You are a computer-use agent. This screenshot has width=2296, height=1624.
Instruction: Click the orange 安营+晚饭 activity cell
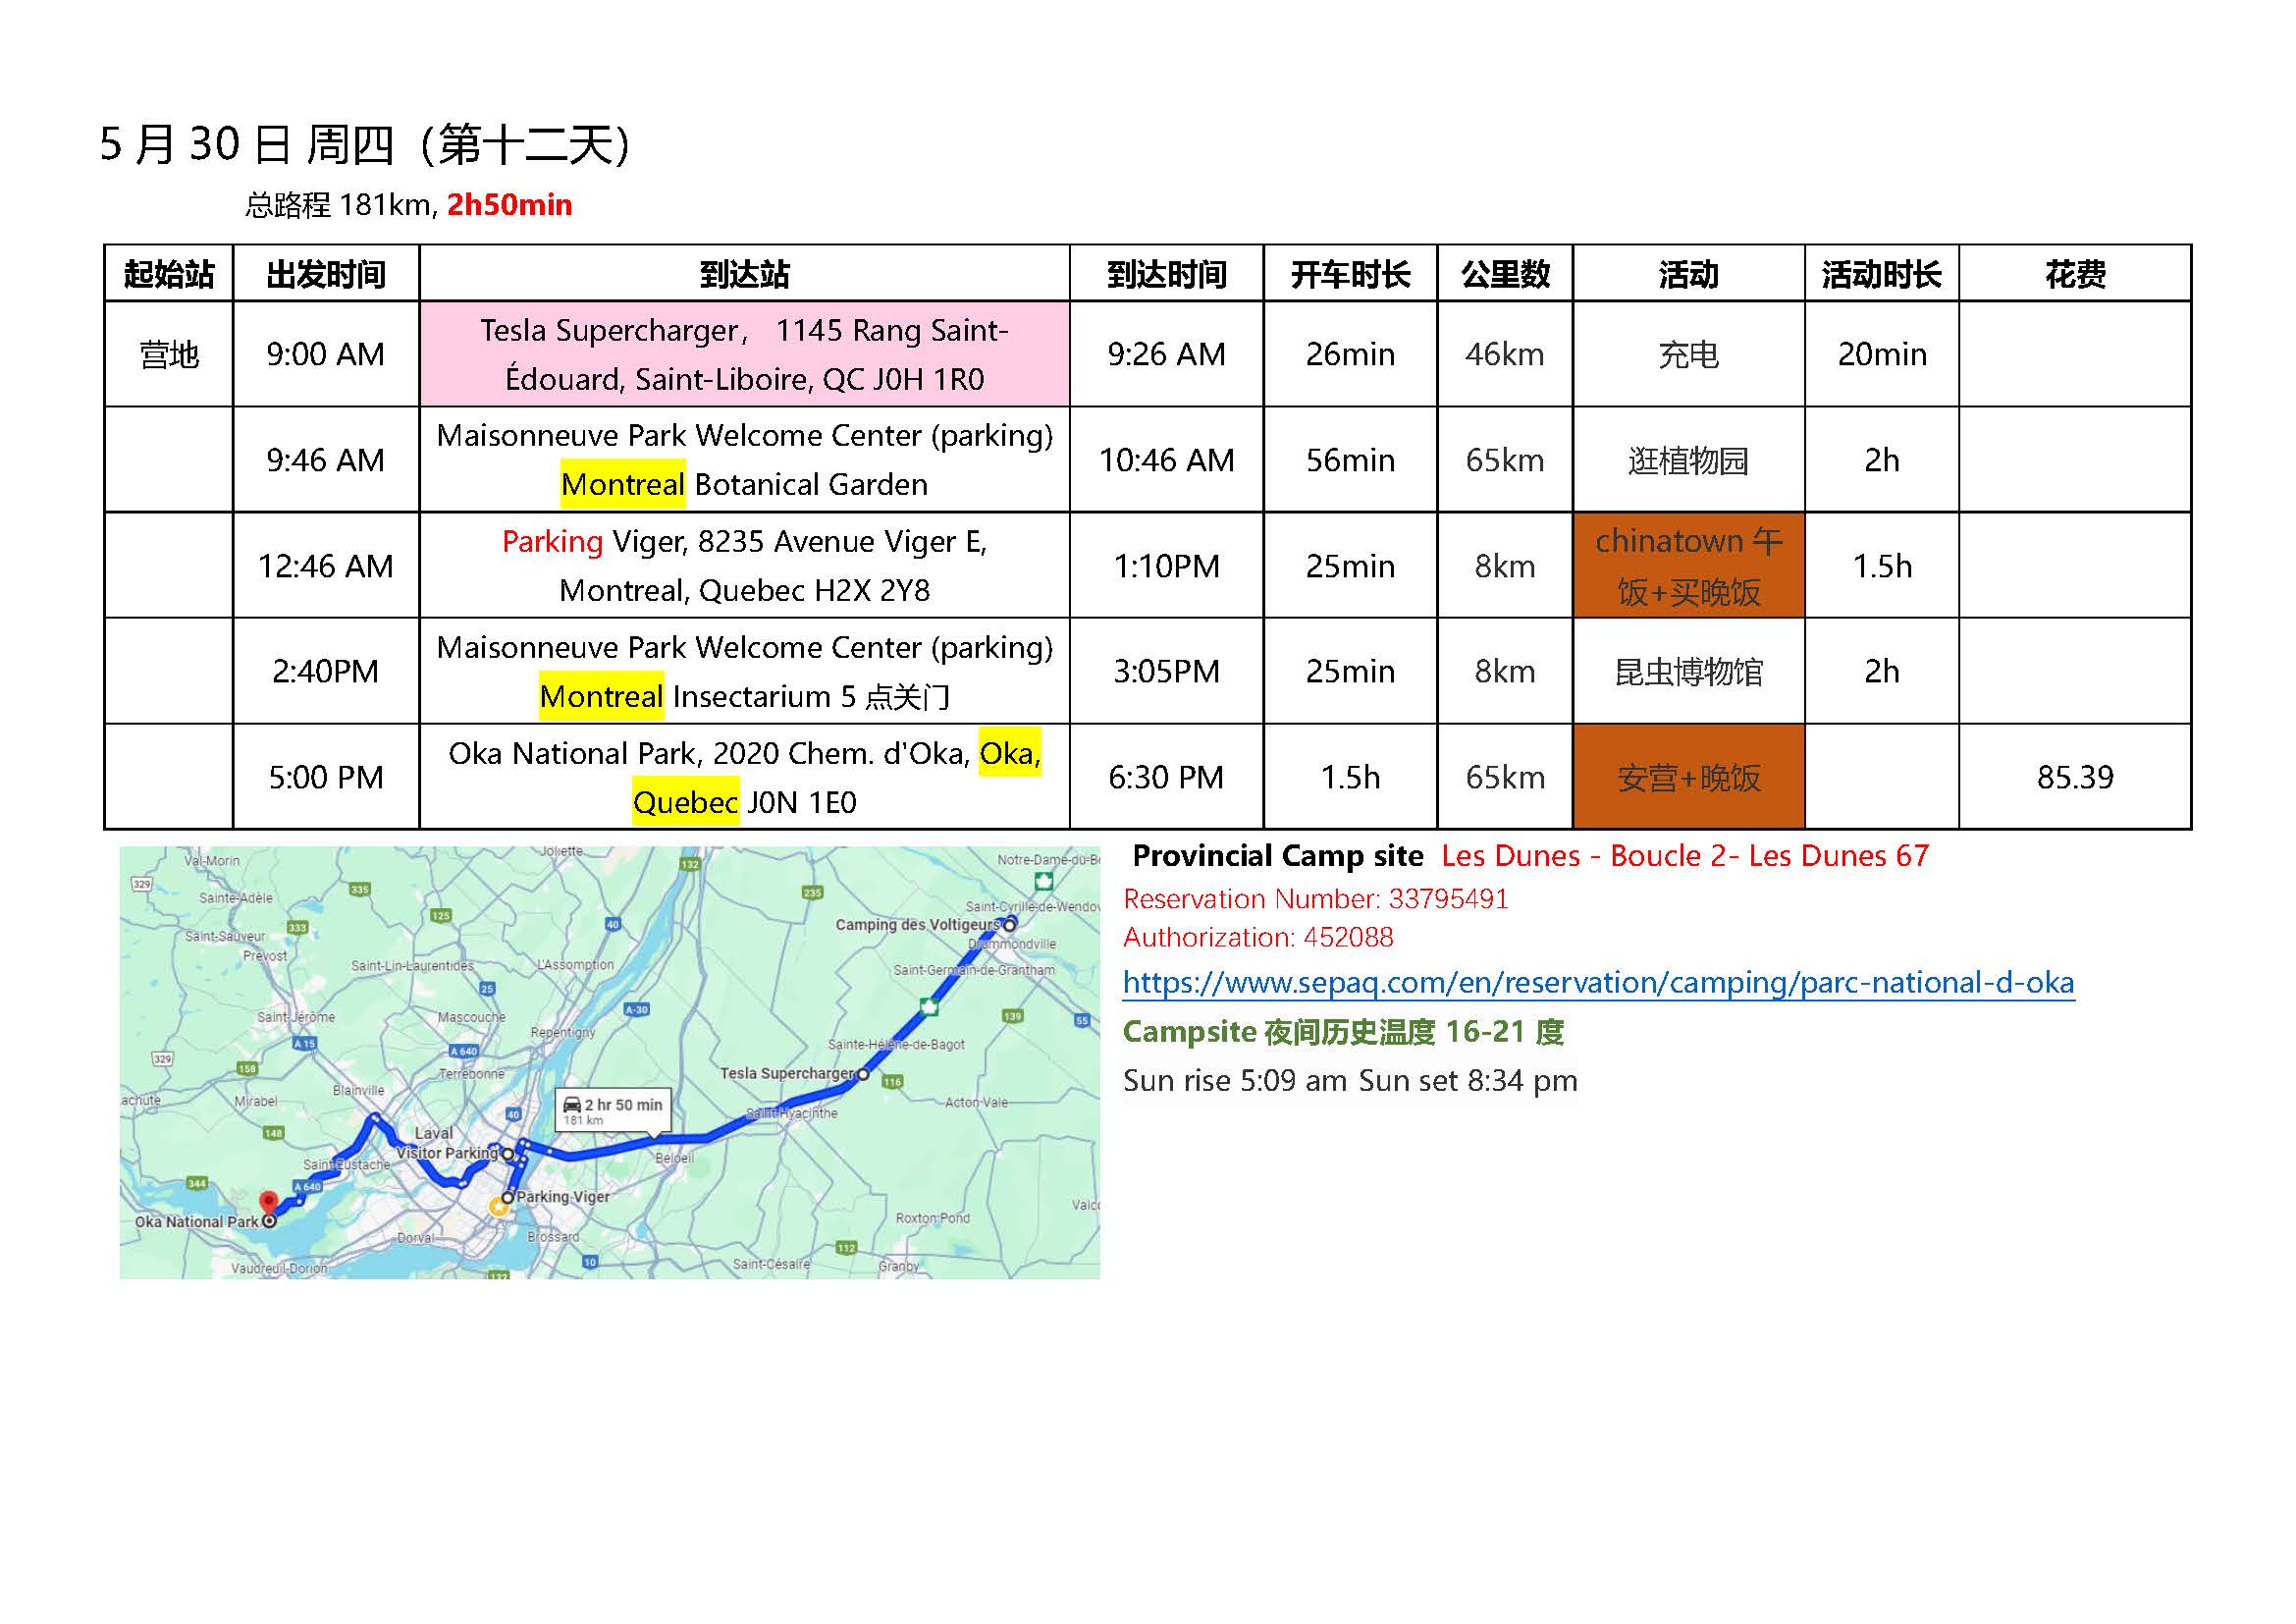(x=1688, y=777)
